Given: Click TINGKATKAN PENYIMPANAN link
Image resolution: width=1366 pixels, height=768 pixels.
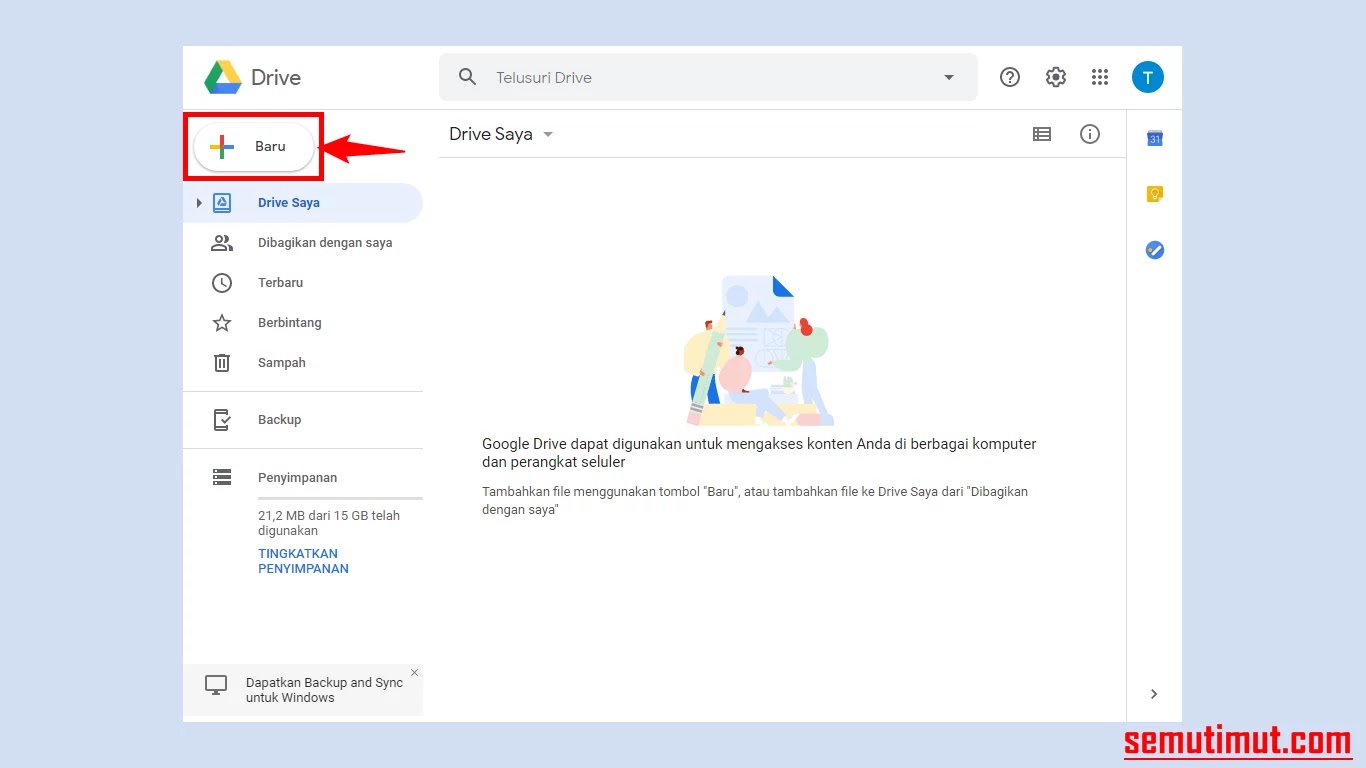Looking at the screenshot, I should pos(303,561).
